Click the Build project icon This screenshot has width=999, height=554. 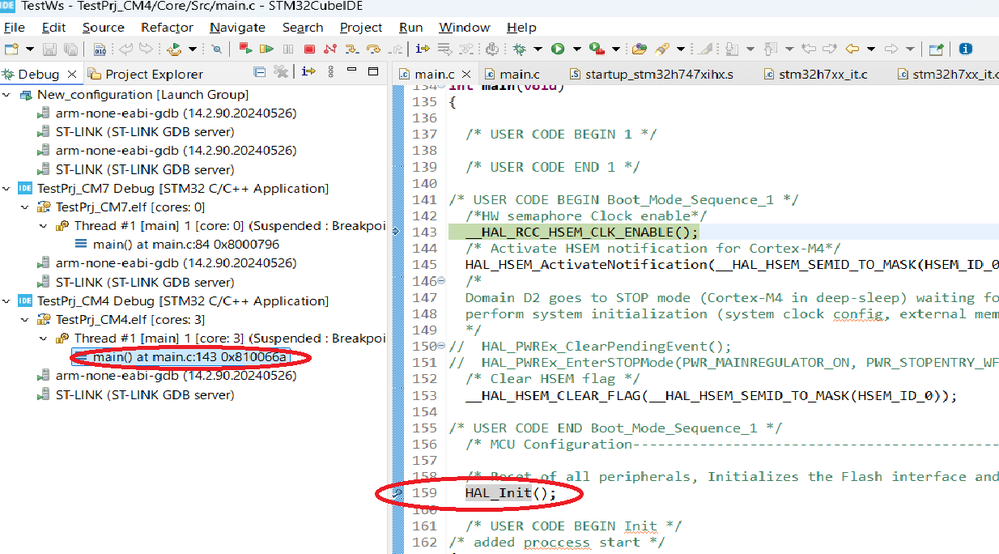(174, 49)
